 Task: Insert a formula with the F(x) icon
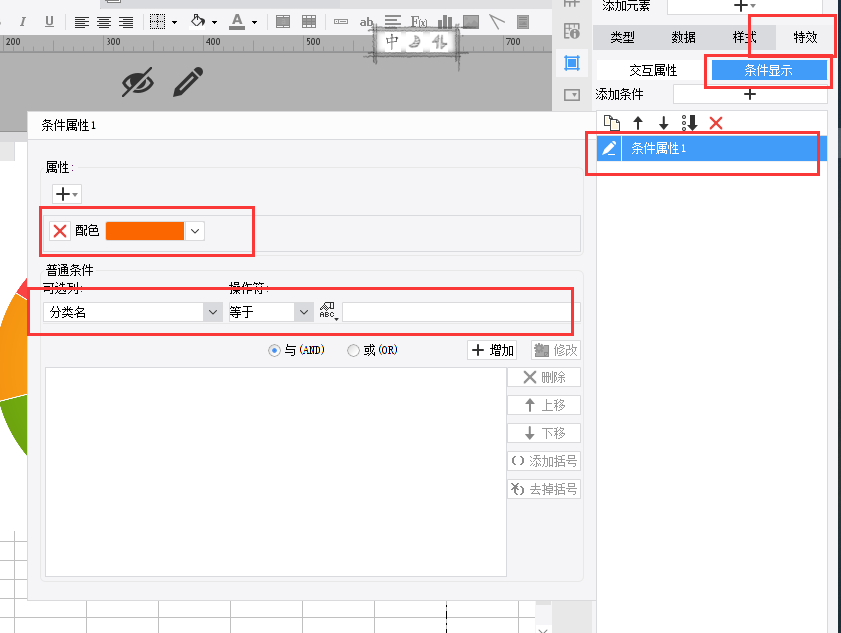(x=419, y=22)
